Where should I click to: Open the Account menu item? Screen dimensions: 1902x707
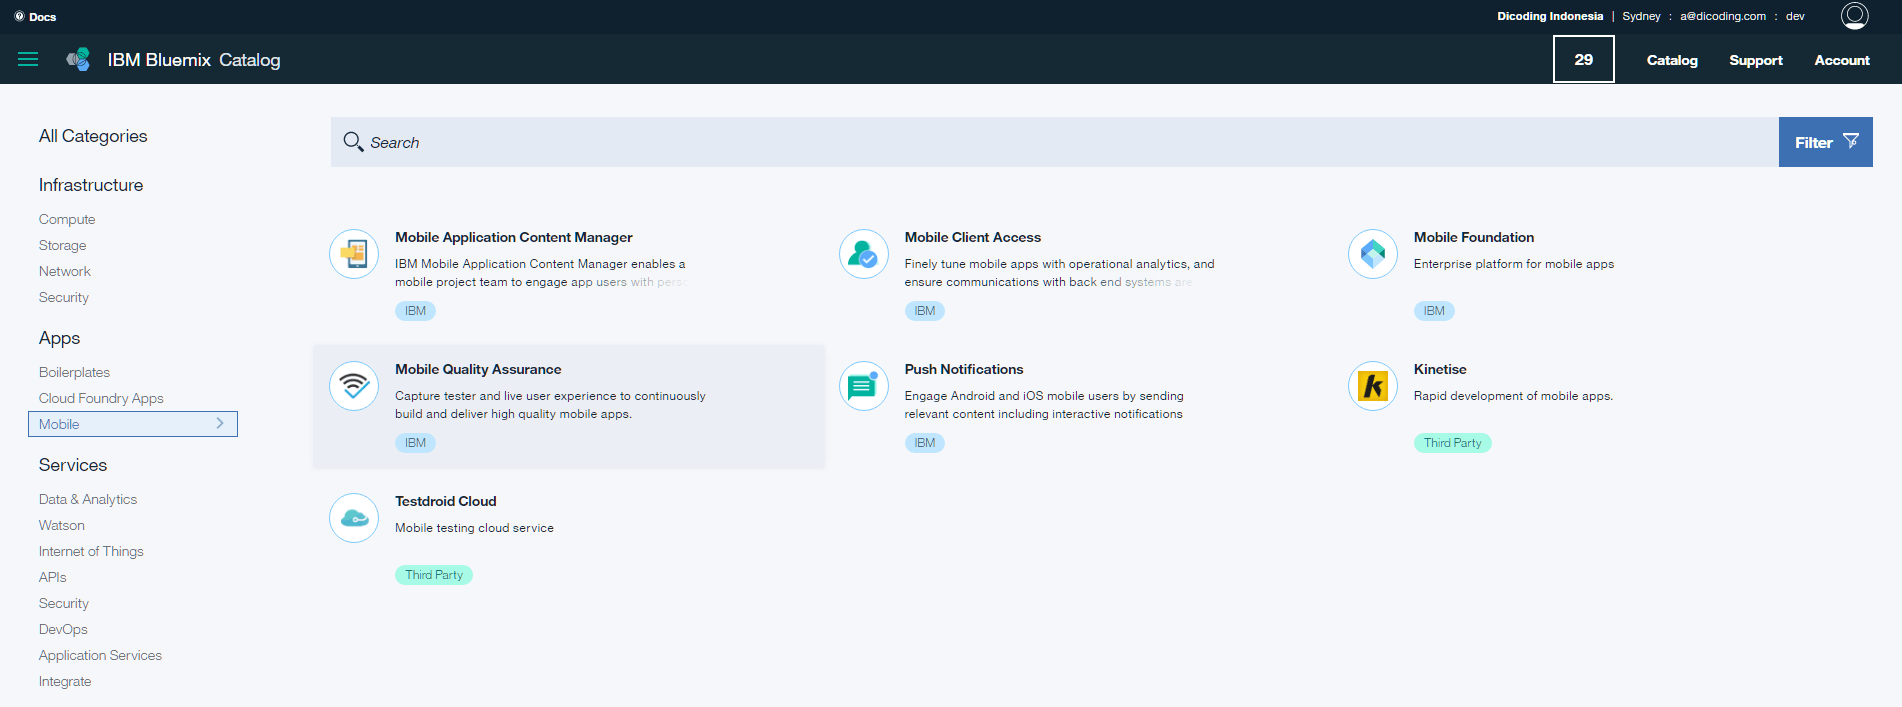coord(1841,60)
